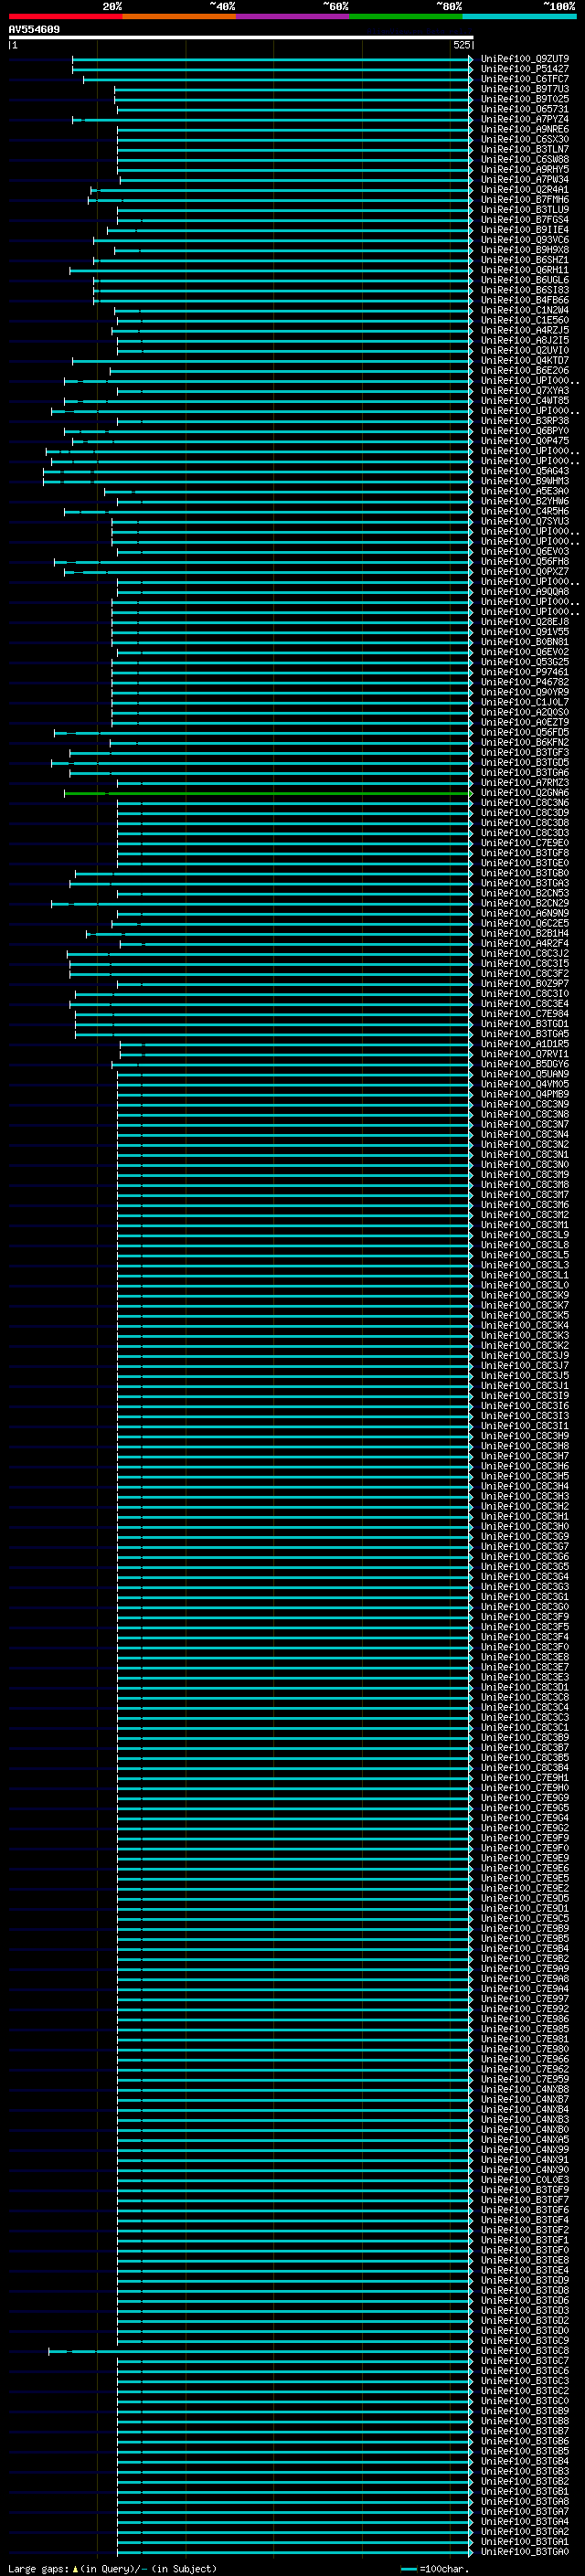This screenshot has width=585, height=2576.
Task: Select hit label UniRef100_B3TGC8
Action: 525,2351
